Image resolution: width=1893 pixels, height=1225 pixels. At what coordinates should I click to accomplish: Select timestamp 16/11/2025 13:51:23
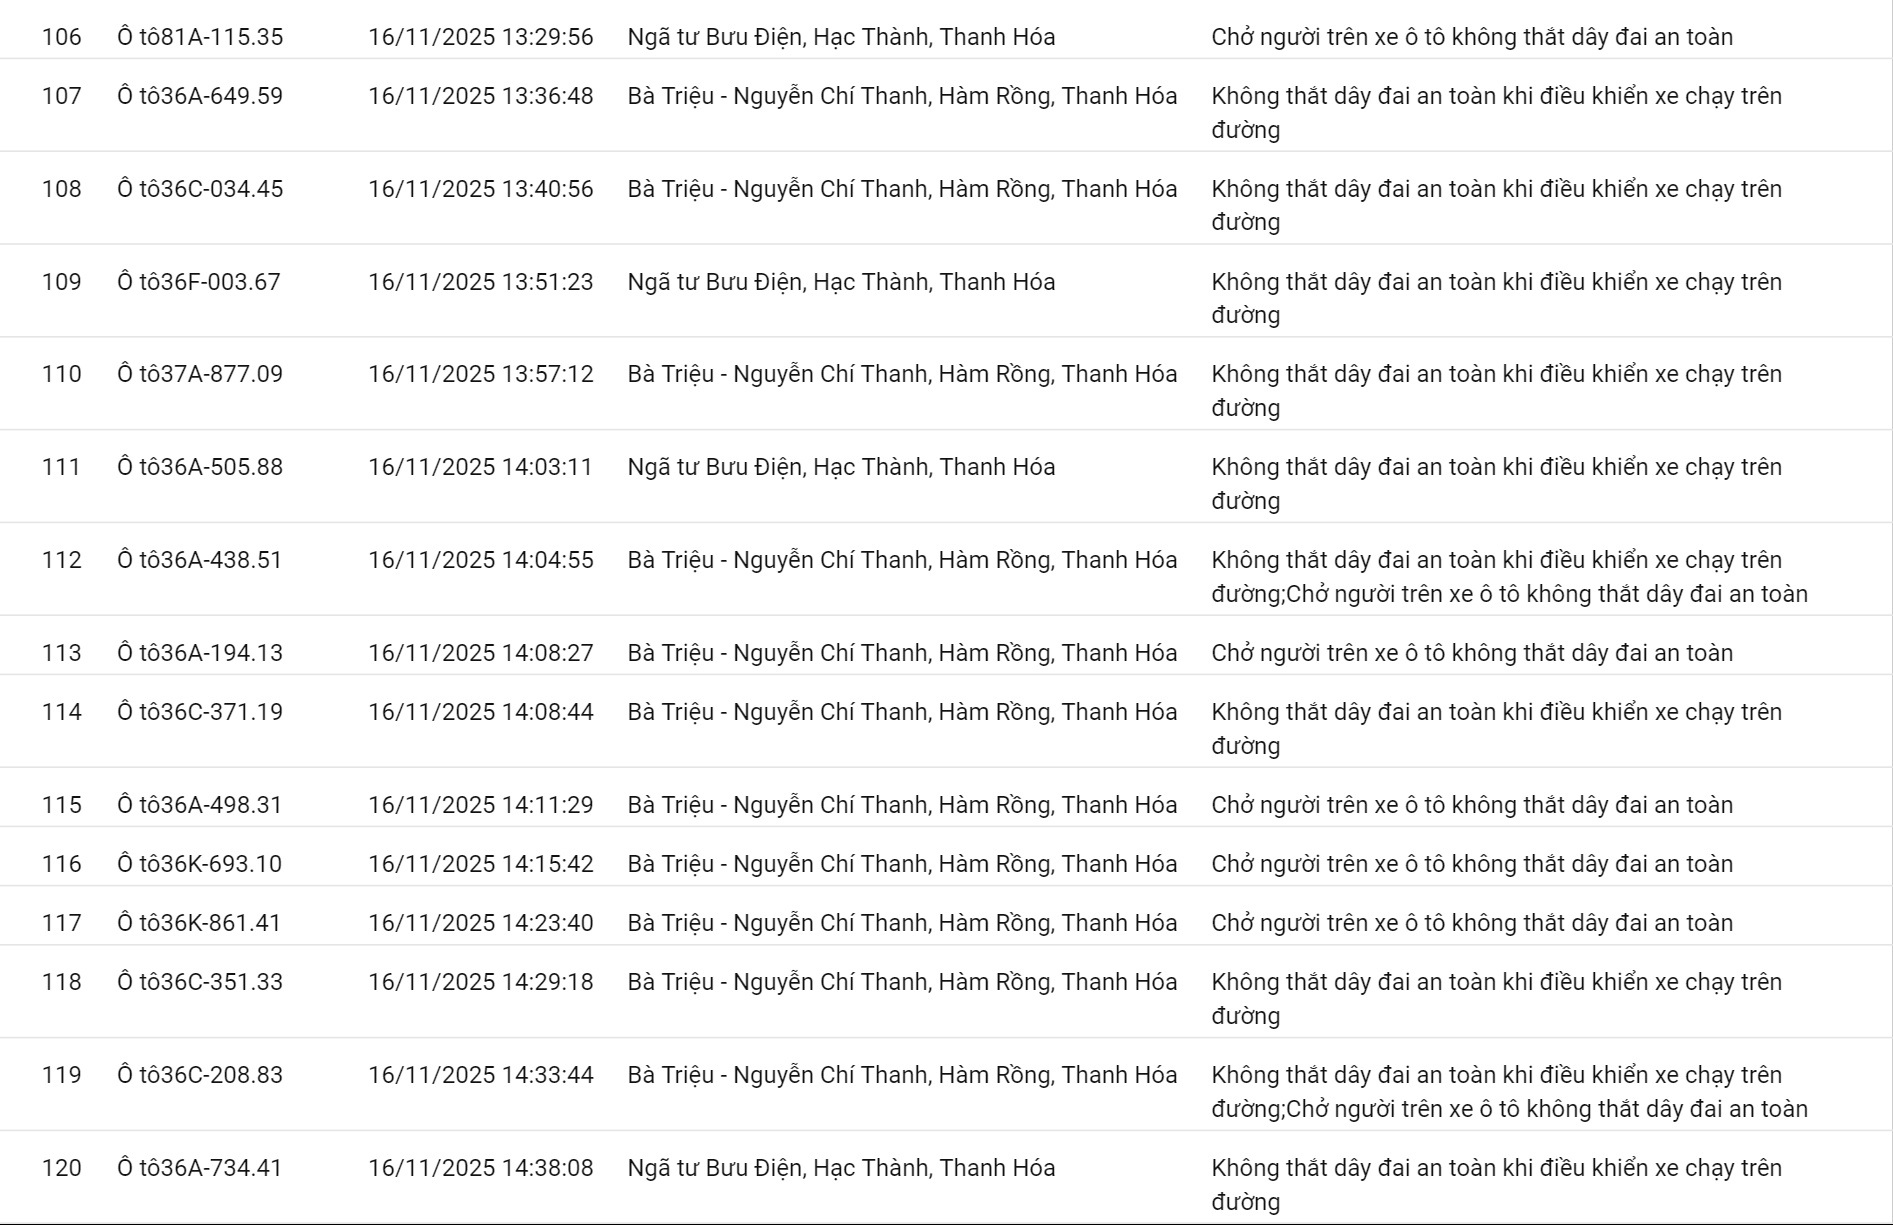pyautogui.click(x=480, y=282)
